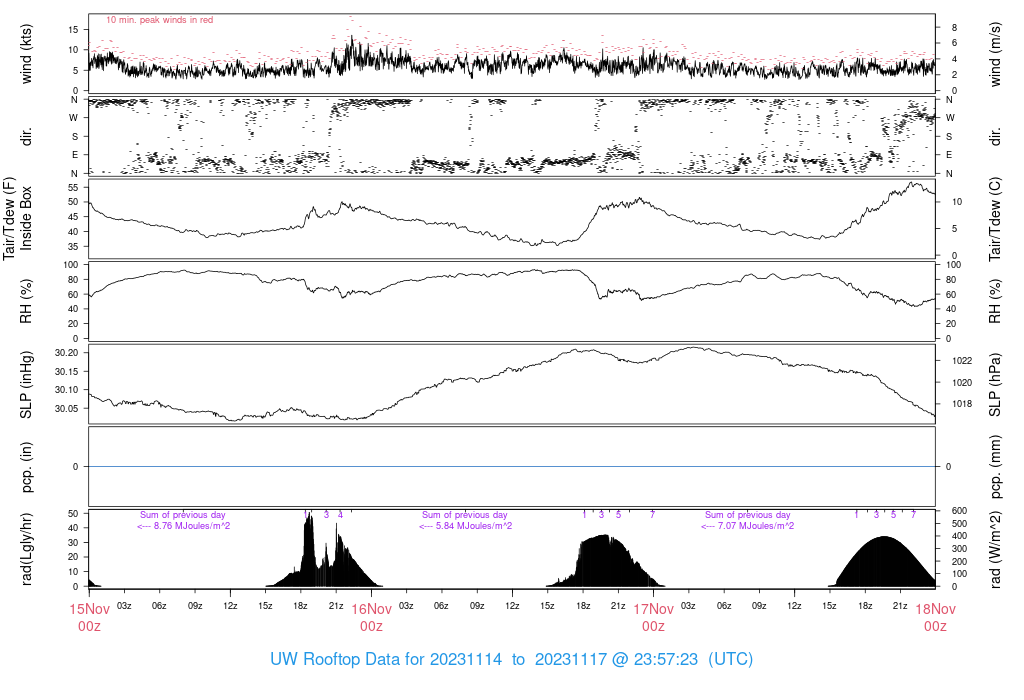Click the '5.84 MJoules/m^2' radiation sum text
1024x700 pixels.
click(473, 526)
